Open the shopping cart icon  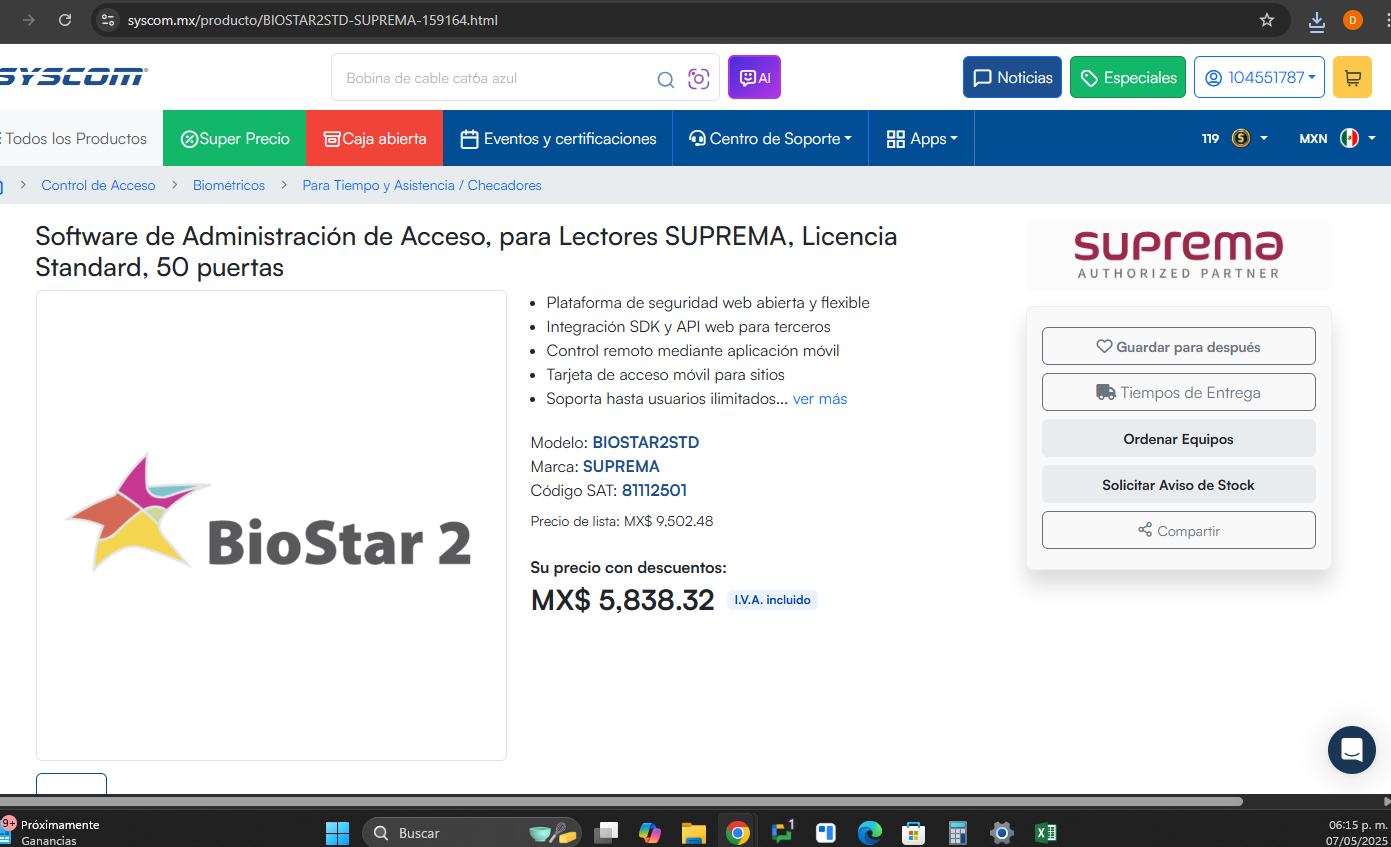1352,77
